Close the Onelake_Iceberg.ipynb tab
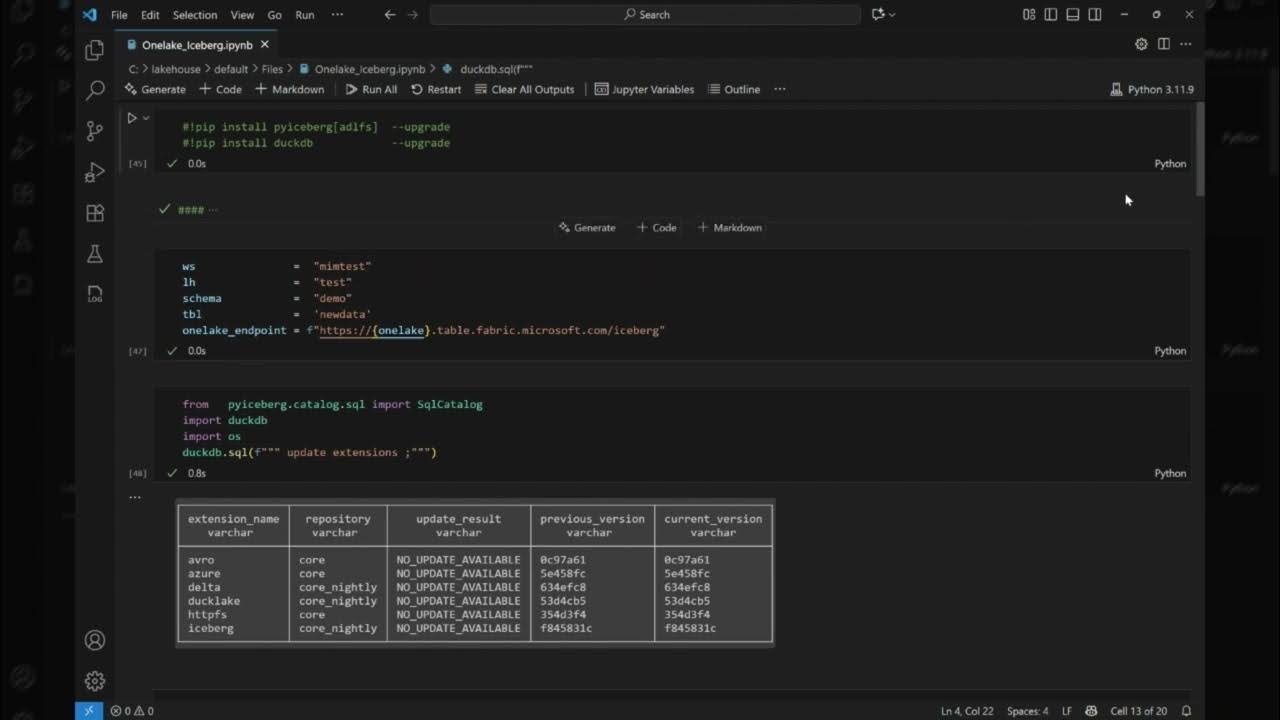 (x=265, y=45)
